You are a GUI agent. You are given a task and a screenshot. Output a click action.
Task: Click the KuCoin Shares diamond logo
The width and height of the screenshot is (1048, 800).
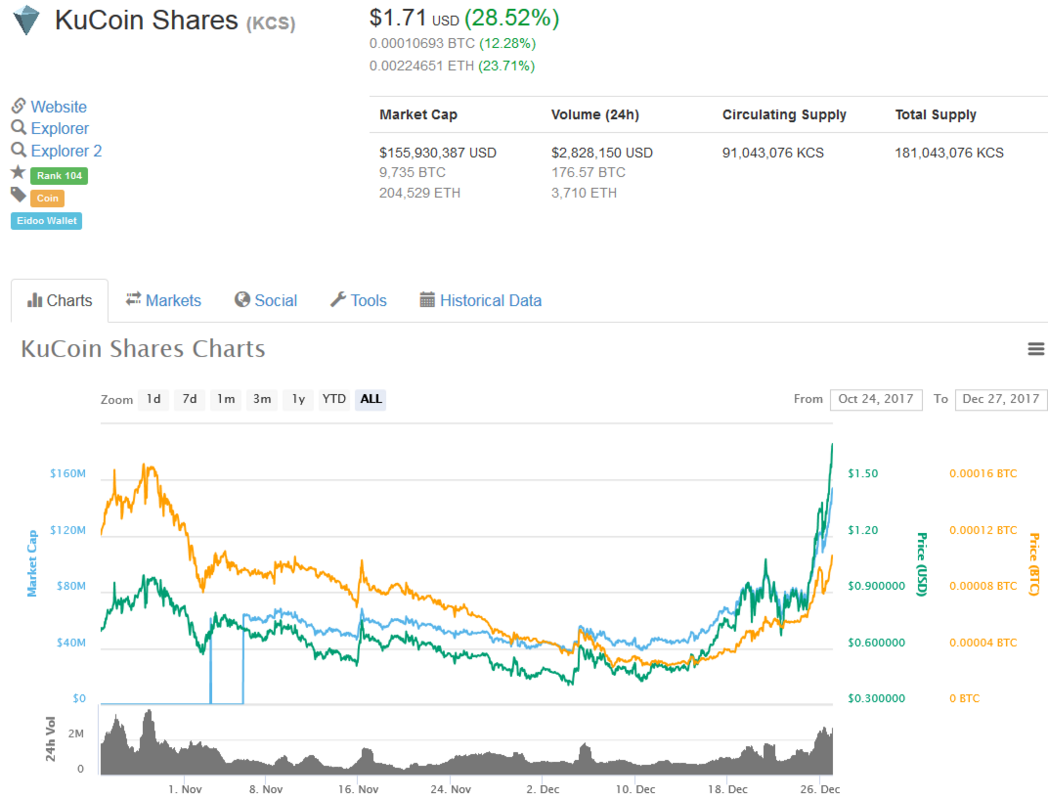pyautogui.click(x=27, y=20)
